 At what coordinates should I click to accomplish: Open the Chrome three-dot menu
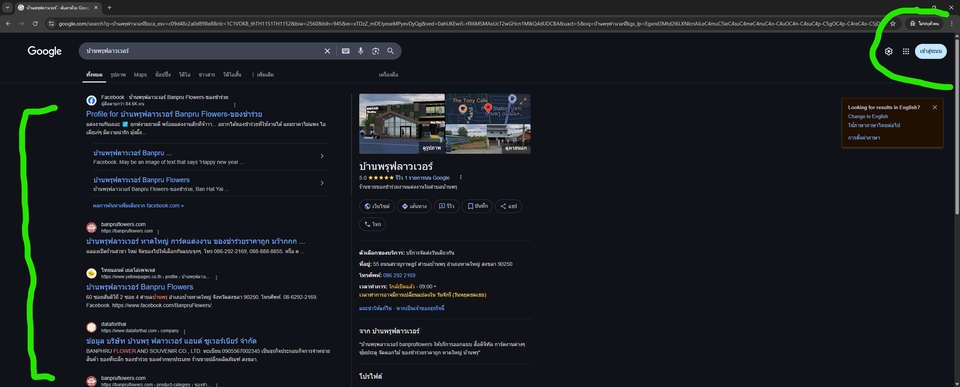(x=952, y=23)
